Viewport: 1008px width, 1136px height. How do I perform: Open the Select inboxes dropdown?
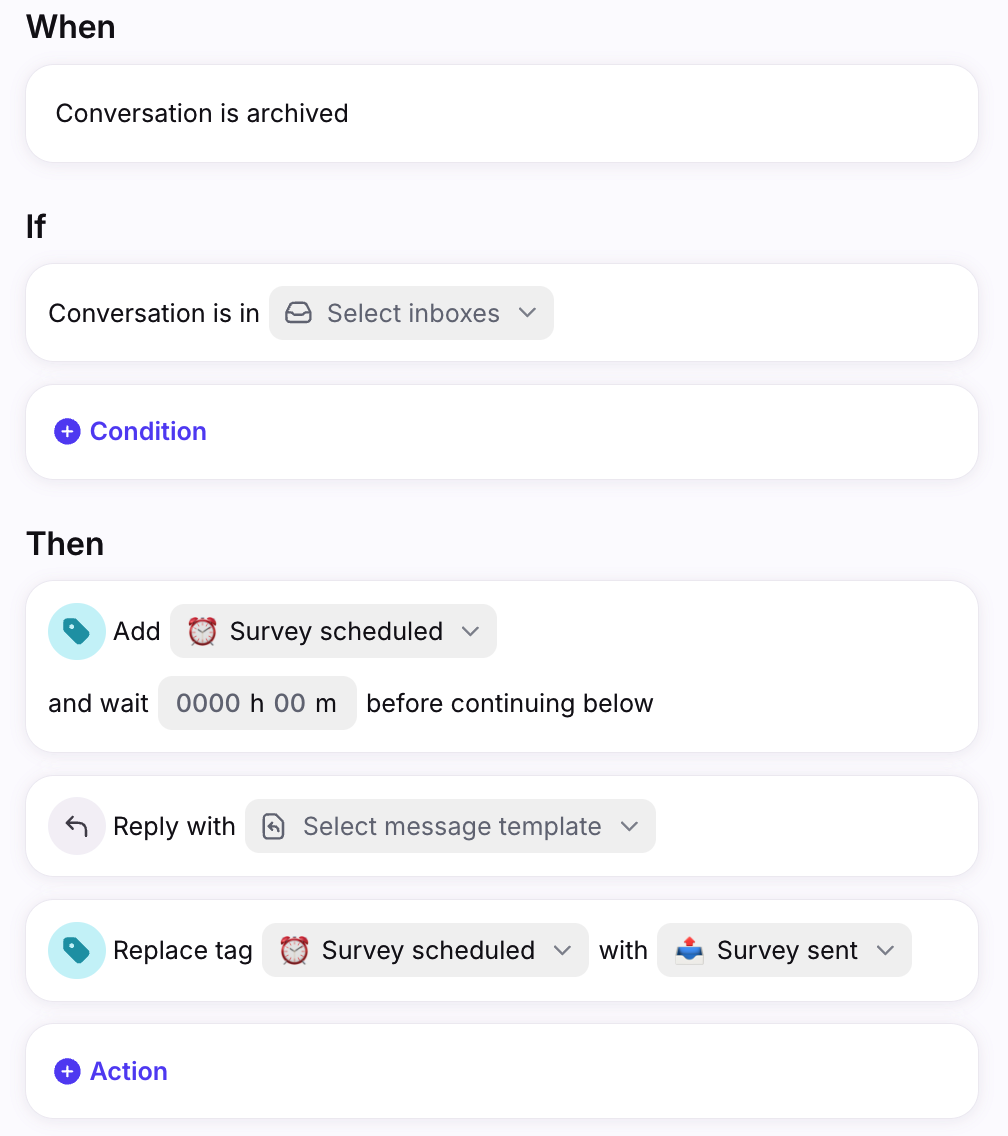412,313
